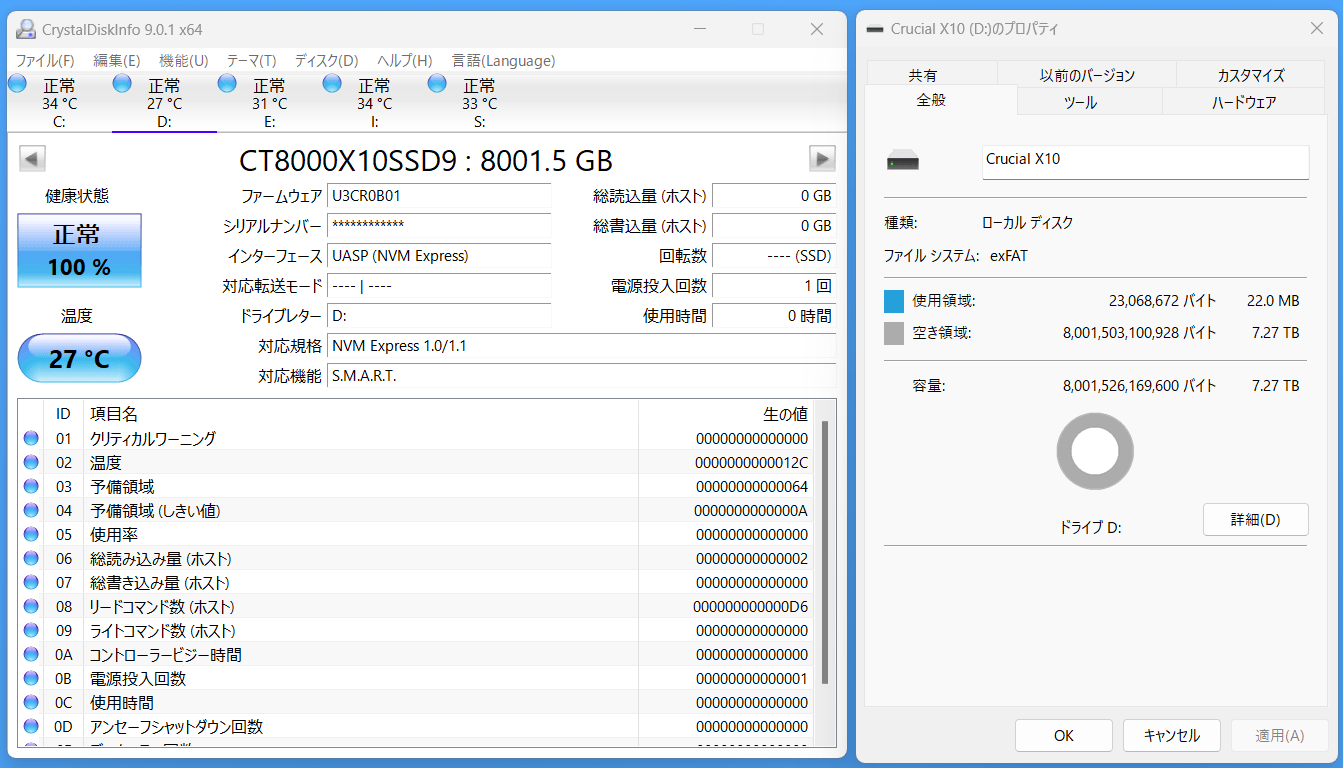
Task: Click the 27 °C temperature button
Action: (x=80, y=358)
